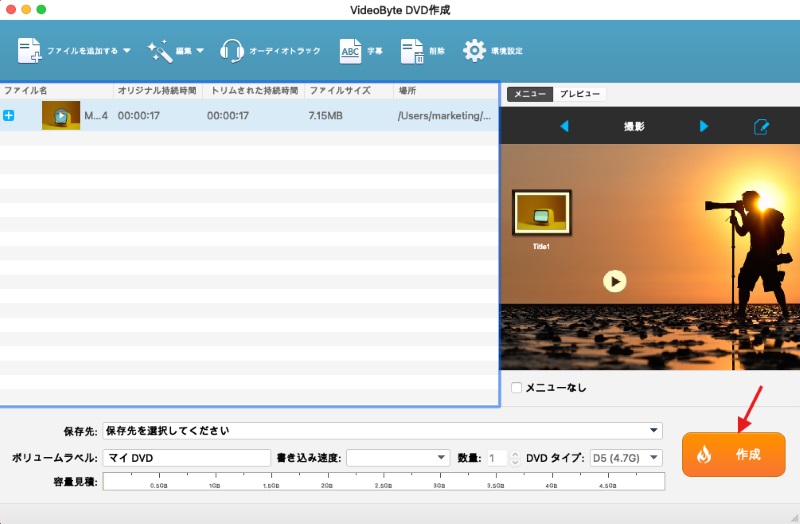Go to previous menu template arrow
The width and height of the screenshot is (800, 524).
[564, 126]
